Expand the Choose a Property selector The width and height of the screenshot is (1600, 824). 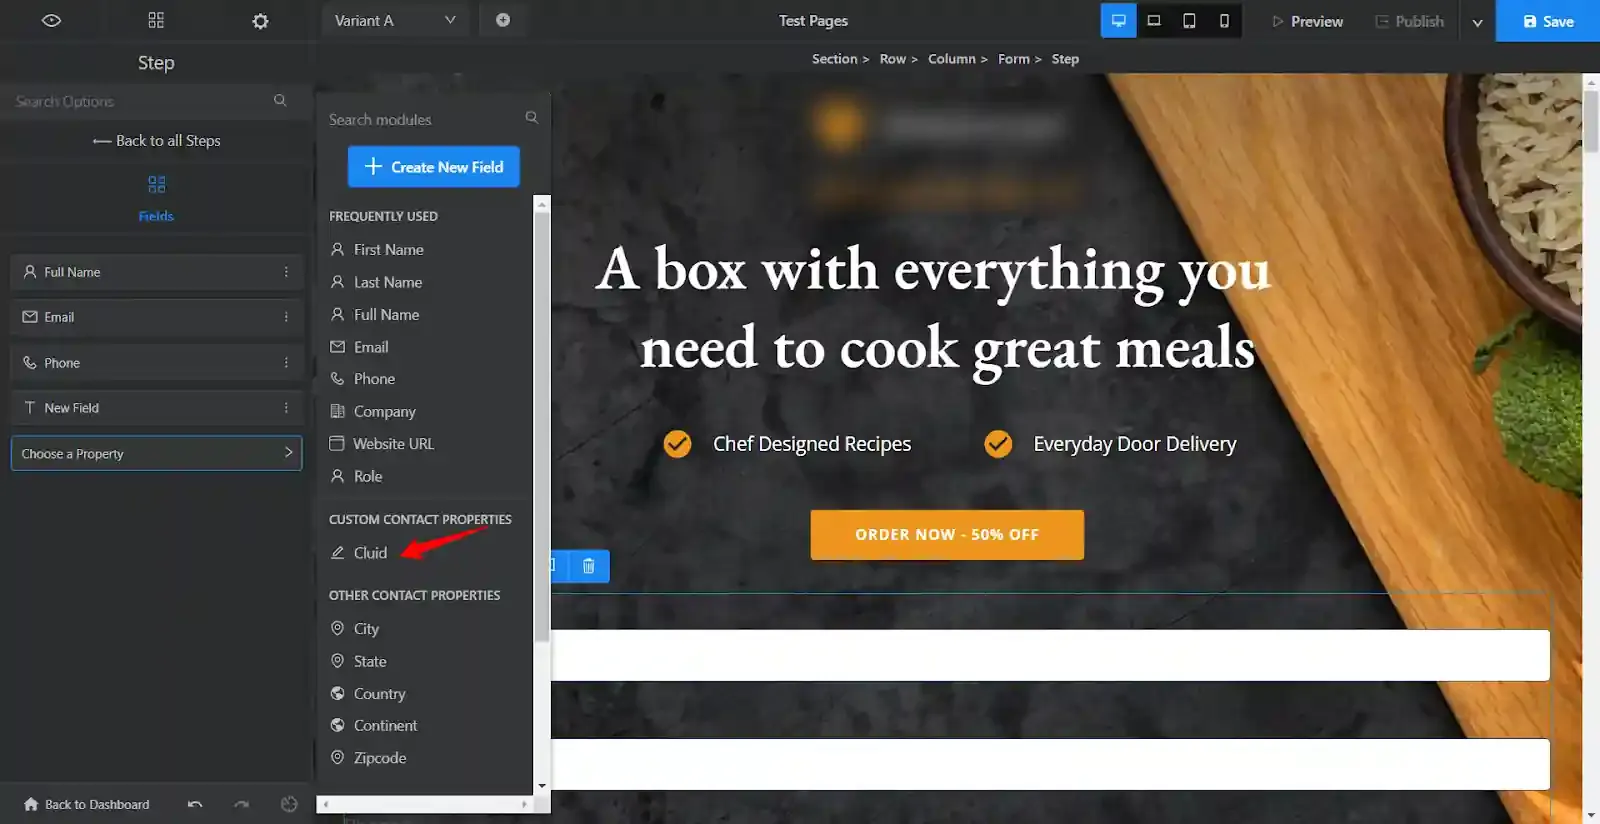[156, 453]
